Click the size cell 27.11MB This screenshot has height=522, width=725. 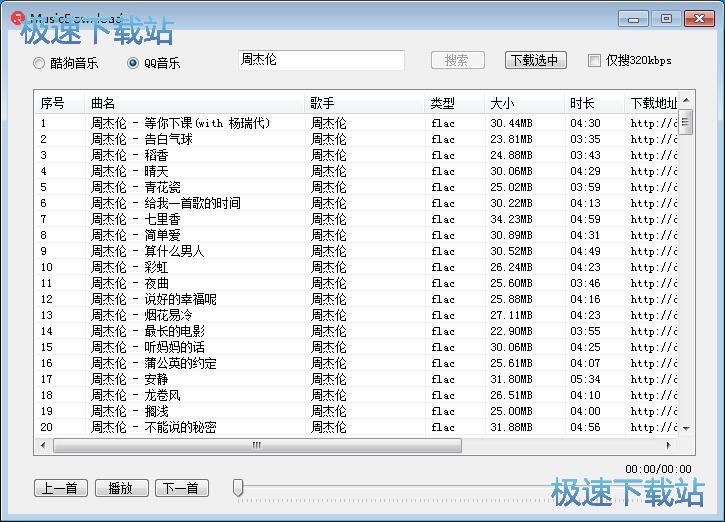[x=511, y=315]
